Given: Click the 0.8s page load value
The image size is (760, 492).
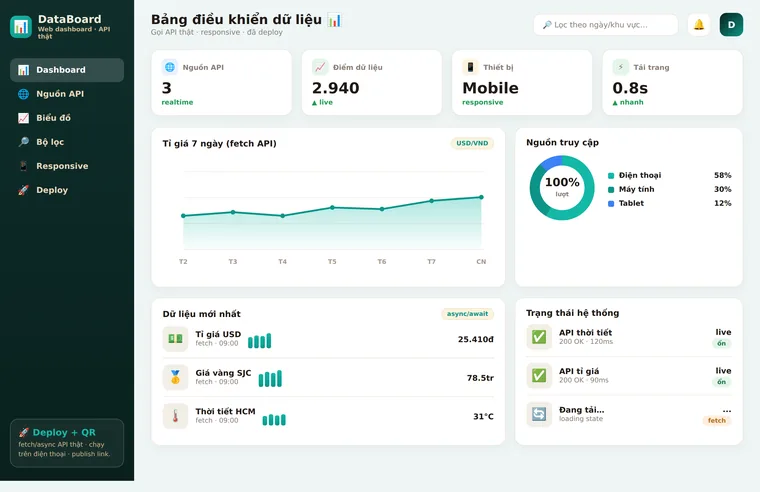Looking at the screenshot, I should (630, 88).
